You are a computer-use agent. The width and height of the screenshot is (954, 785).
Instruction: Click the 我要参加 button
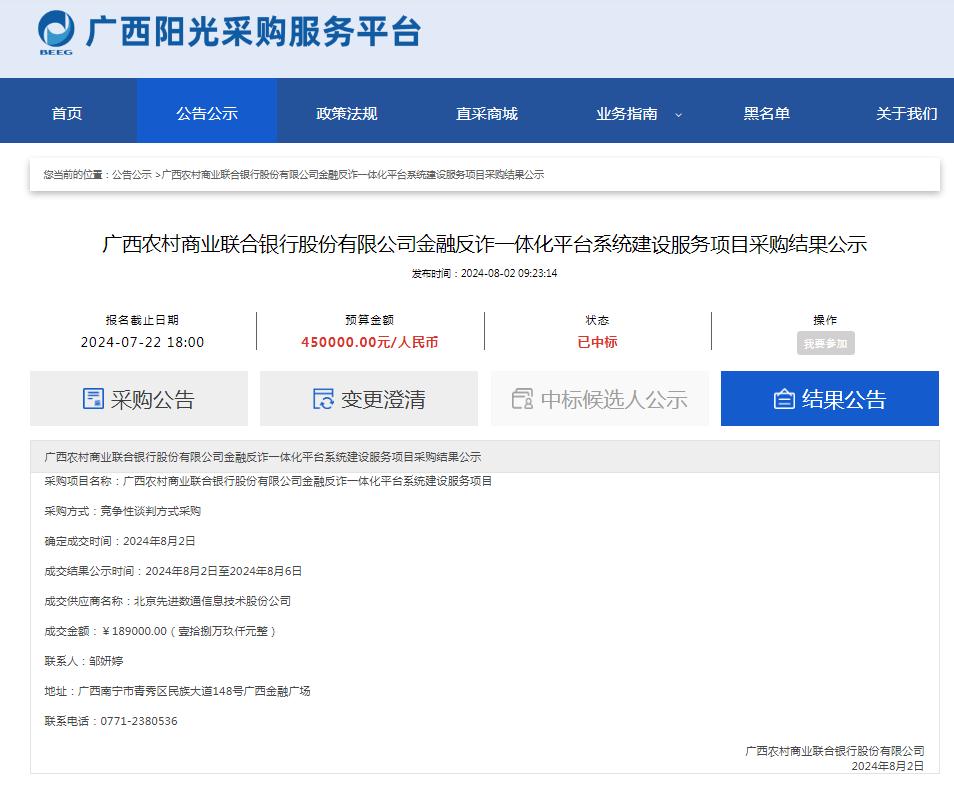point(826,343)
